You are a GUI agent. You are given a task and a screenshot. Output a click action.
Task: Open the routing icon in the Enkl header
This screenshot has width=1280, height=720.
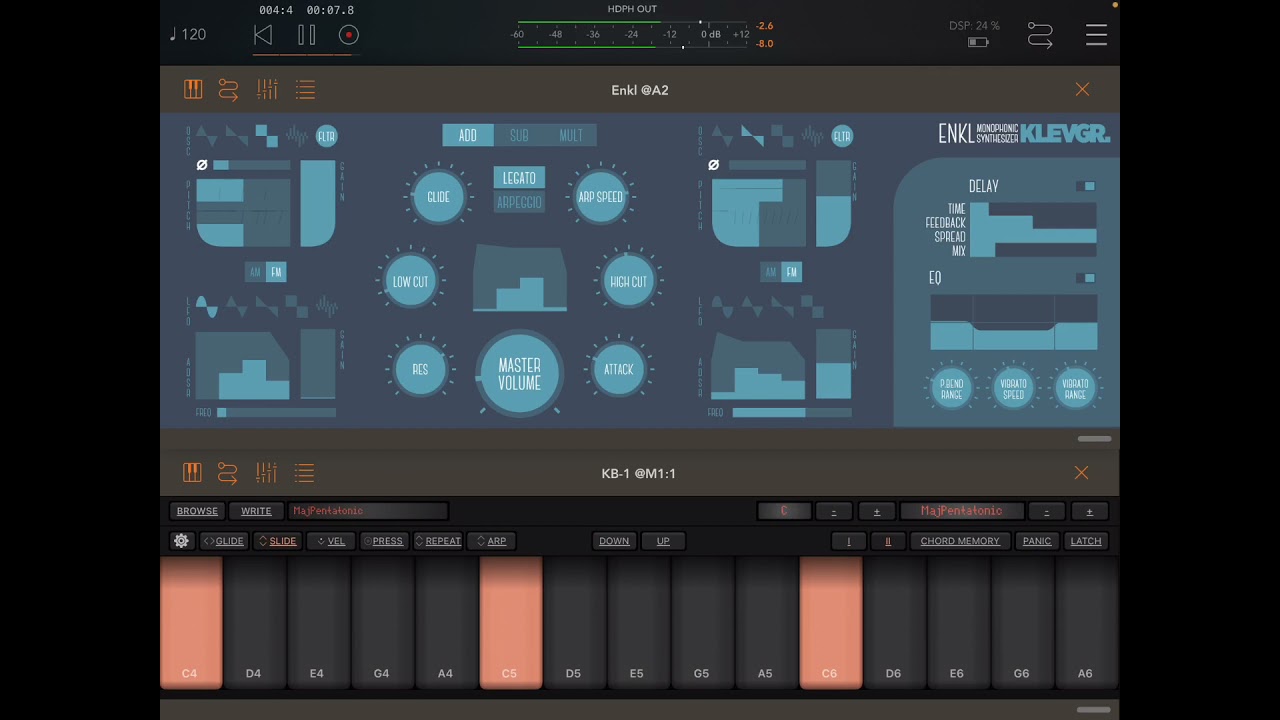coord(228,90)
